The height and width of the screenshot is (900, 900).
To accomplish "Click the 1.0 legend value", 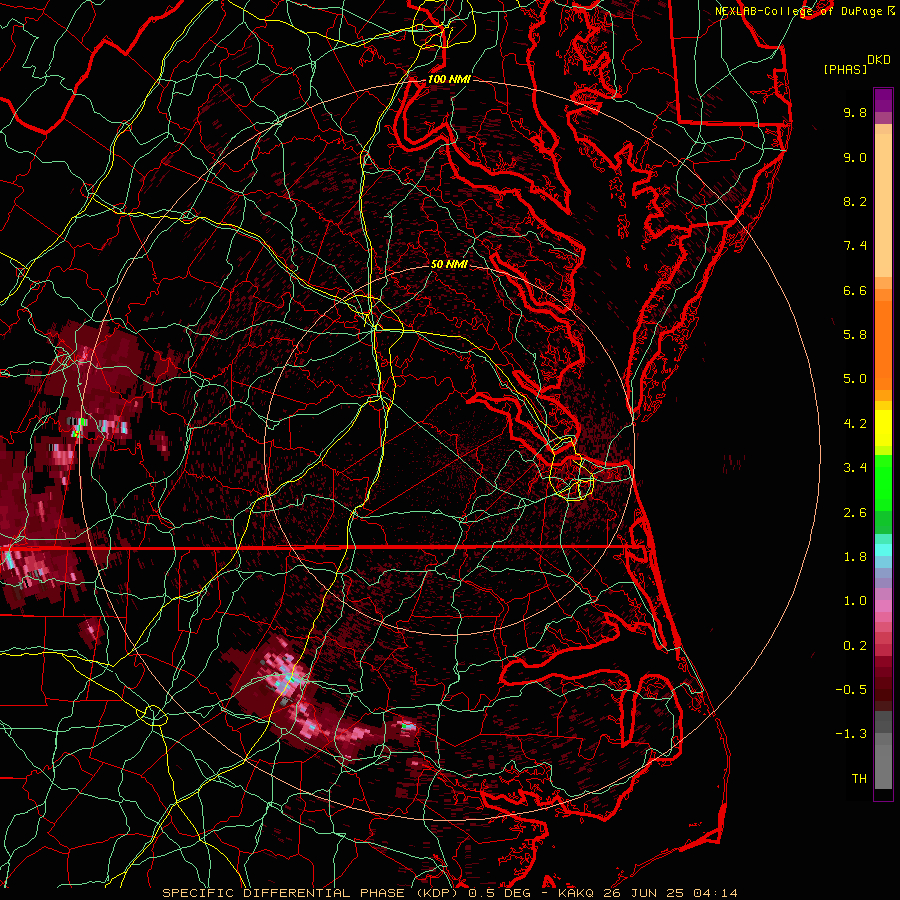I will click(x=855, y=601).
